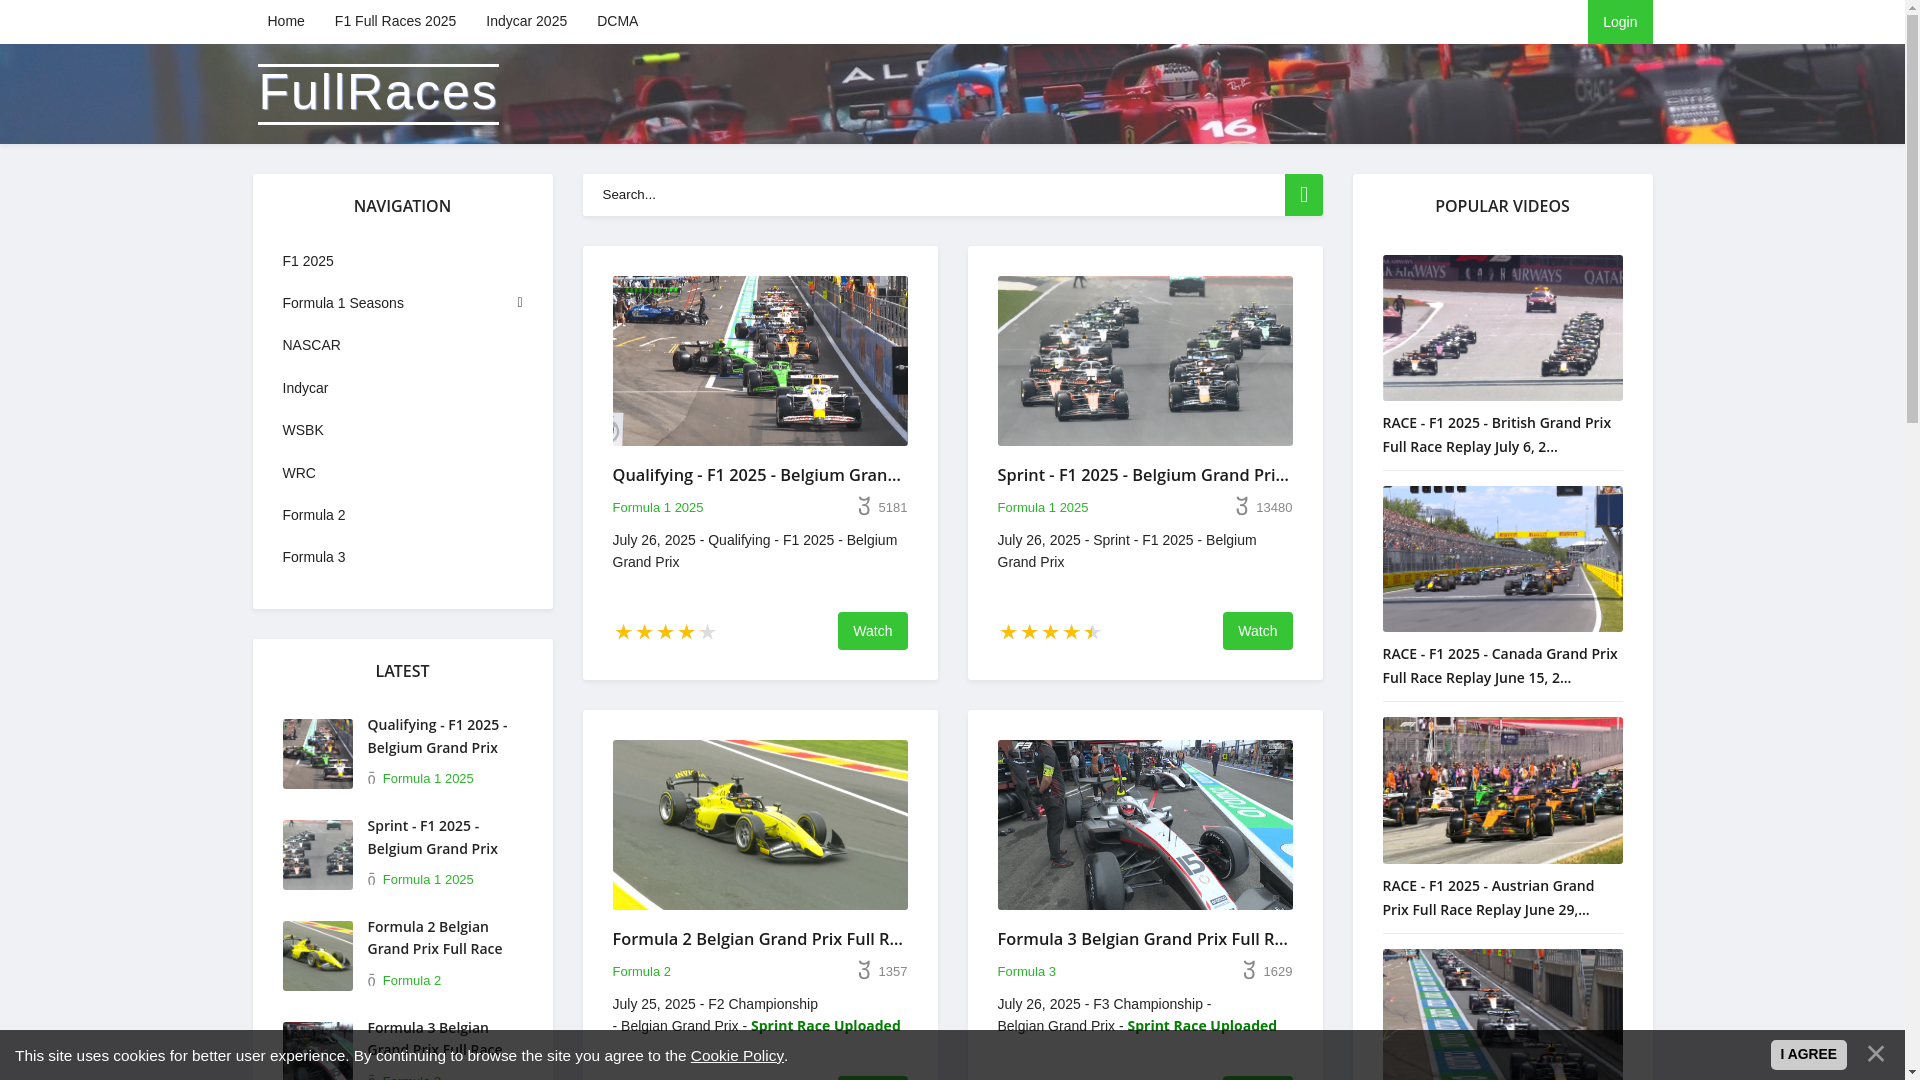Image resolution: width=1920 pixels, height=1080 pixels.
Task: Click Formula 3 category link on main card
Action: [1026, 972]
